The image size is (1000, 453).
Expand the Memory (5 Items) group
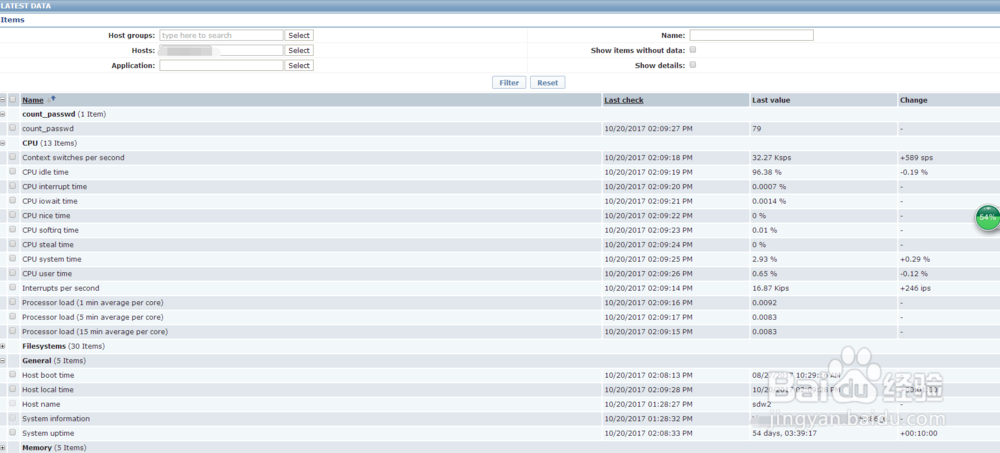(x=3, y=448)
